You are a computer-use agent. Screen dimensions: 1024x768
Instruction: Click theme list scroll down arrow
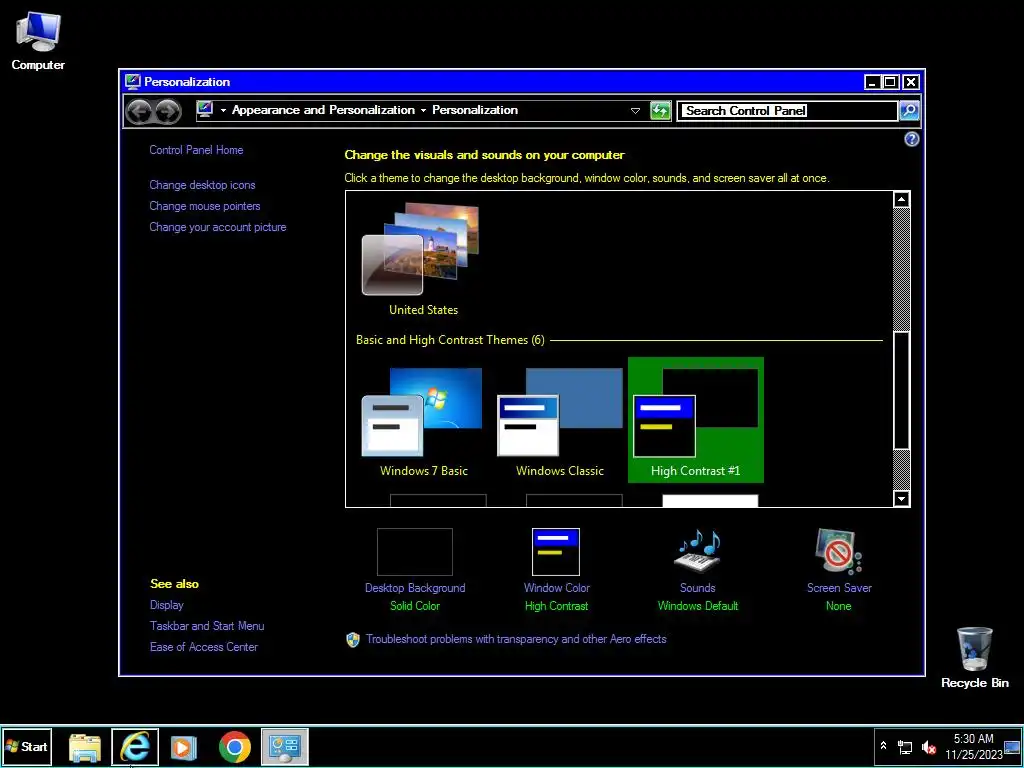[x=901, y=499]
